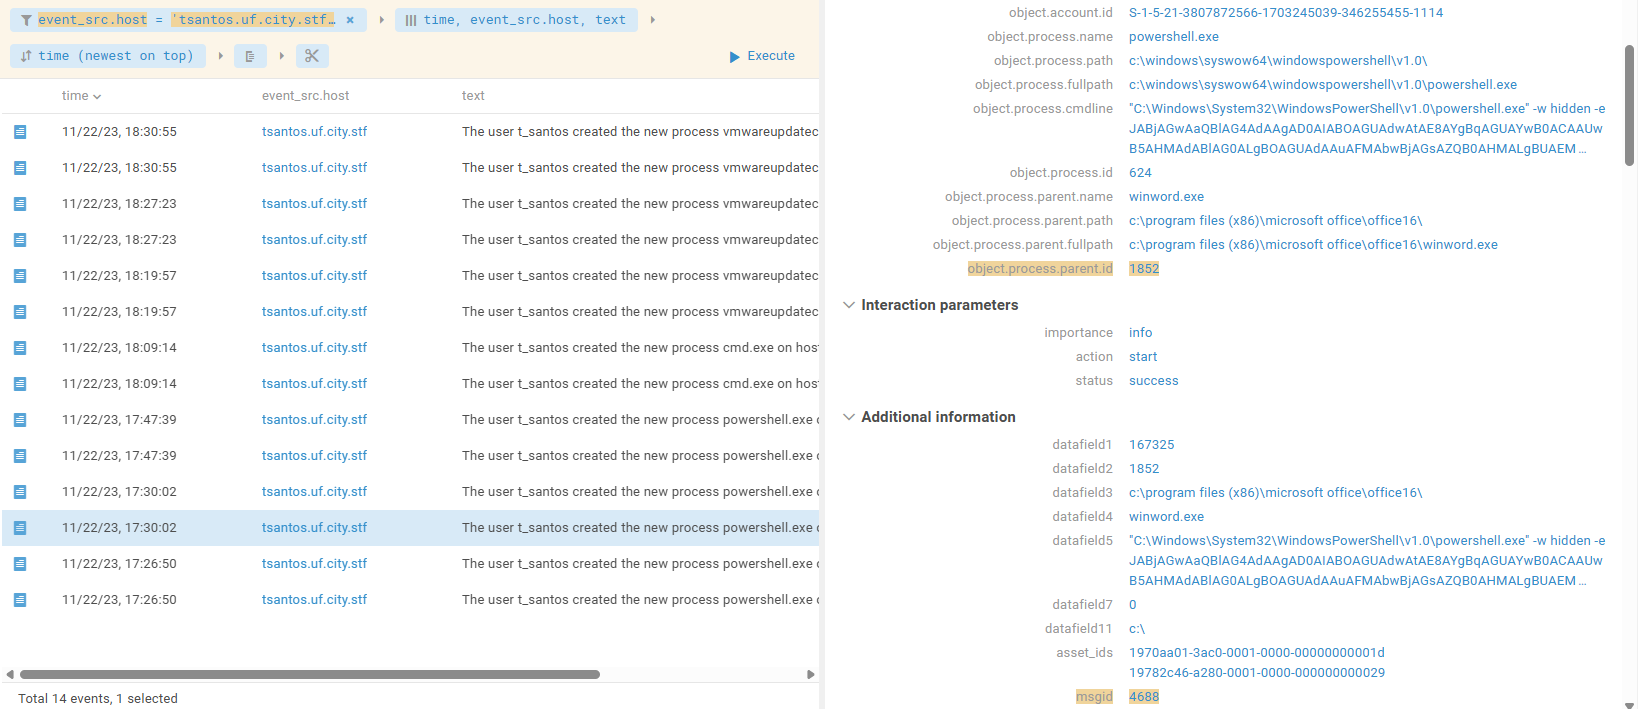Select the time, event_src.host, text columns chip
Screen dimensions: 1638x709
[x=516, y=20]
